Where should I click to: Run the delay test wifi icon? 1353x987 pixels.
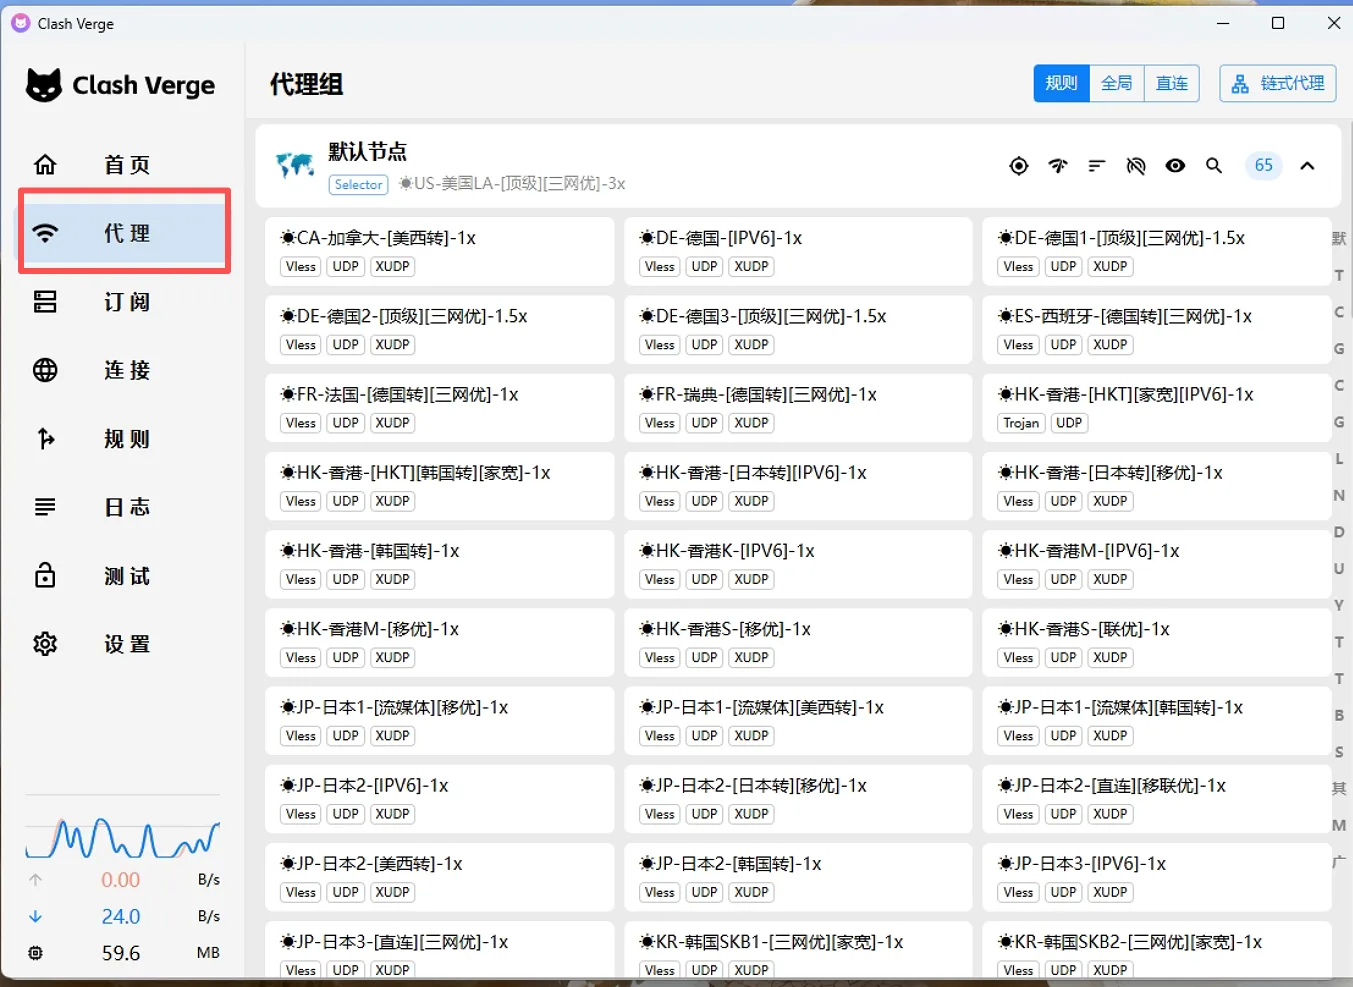coord(1058,166)
